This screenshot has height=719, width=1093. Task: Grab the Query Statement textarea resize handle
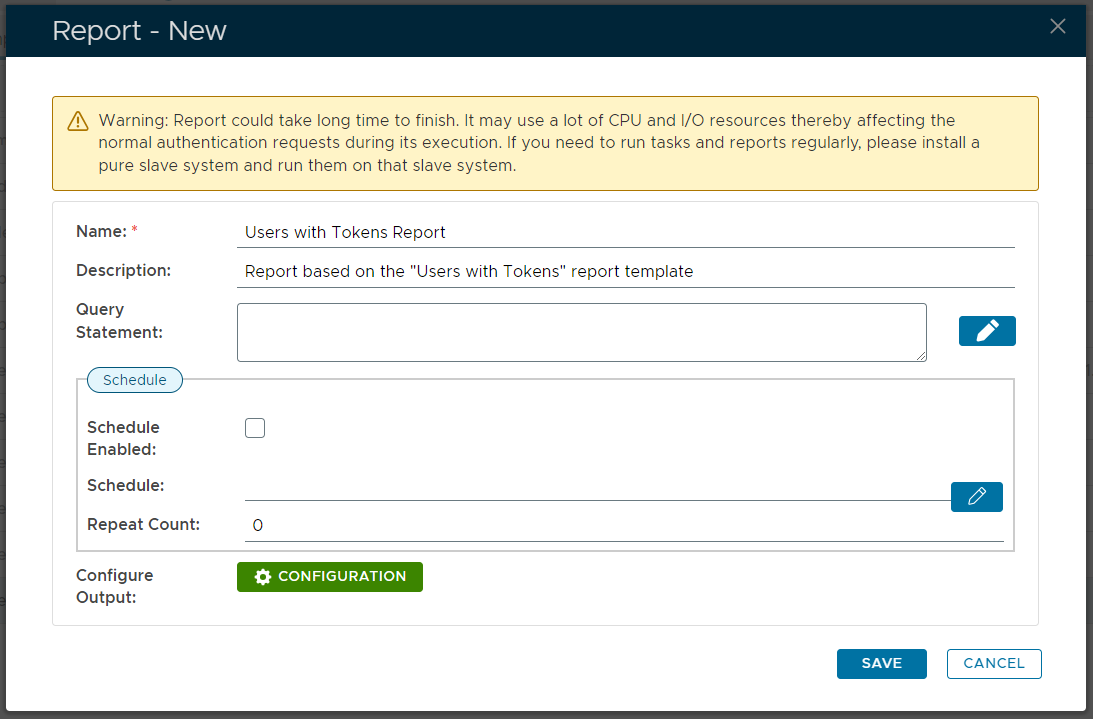point(921,355)
